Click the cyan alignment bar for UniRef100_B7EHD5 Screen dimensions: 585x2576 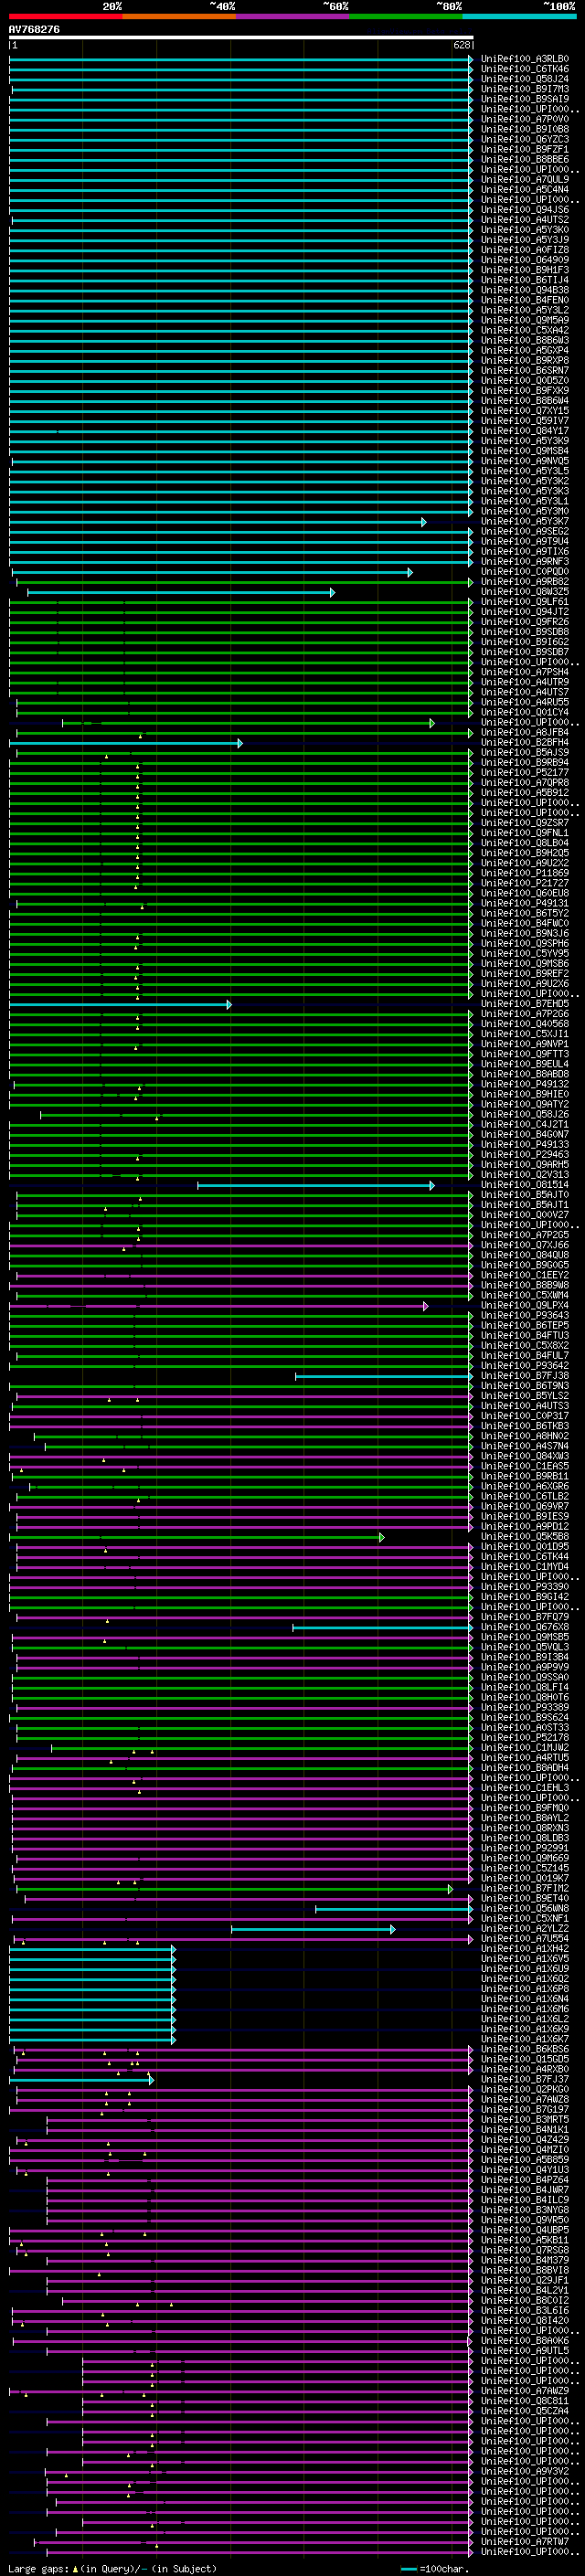click(120, 1004)
